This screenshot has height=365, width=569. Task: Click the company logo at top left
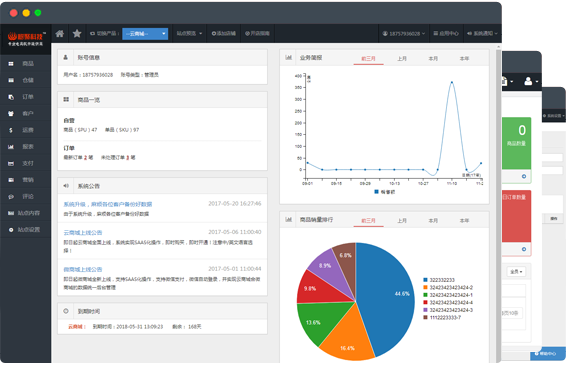click(26, 39)
